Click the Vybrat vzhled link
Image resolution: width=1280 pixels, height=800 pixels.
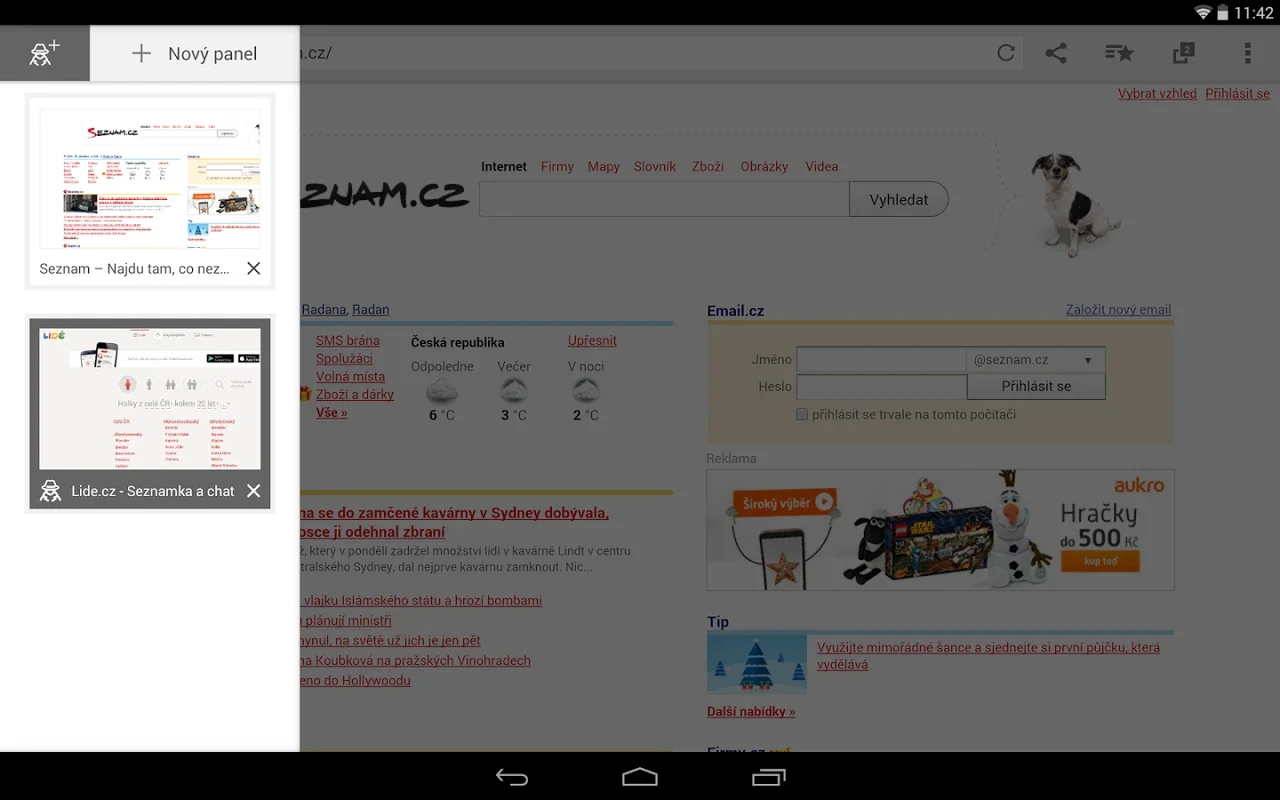tap(1157, 93)
